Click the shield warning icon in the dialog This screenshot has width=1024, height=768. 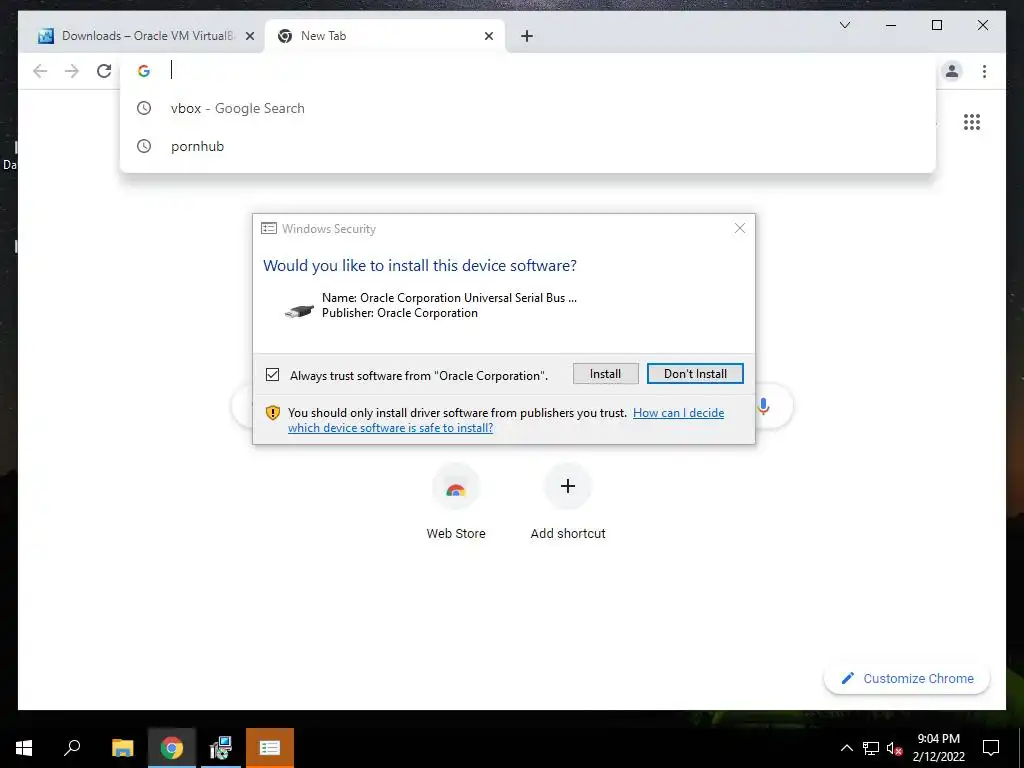pos(272,413)
